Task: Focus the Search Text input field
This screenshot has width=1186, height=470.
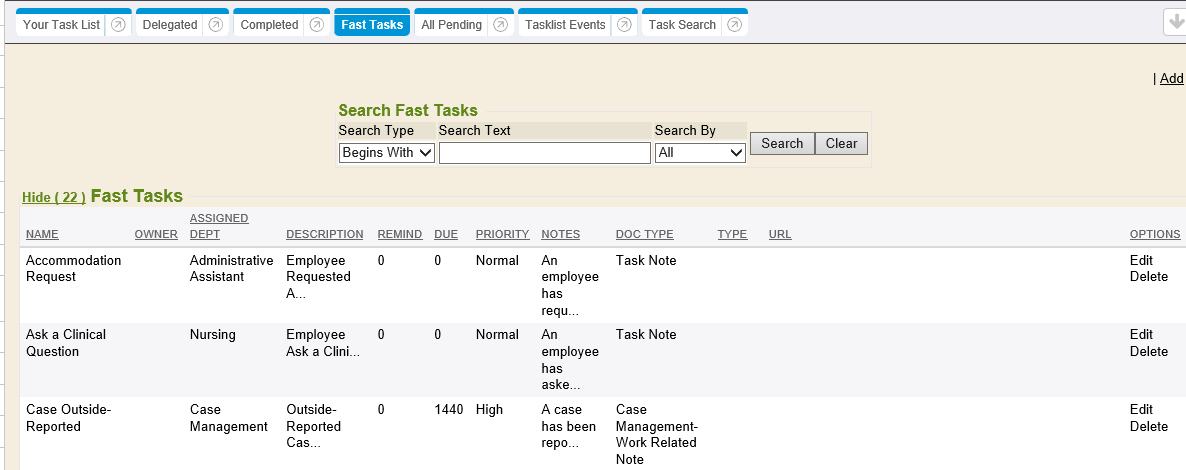Action: (544, 153)
